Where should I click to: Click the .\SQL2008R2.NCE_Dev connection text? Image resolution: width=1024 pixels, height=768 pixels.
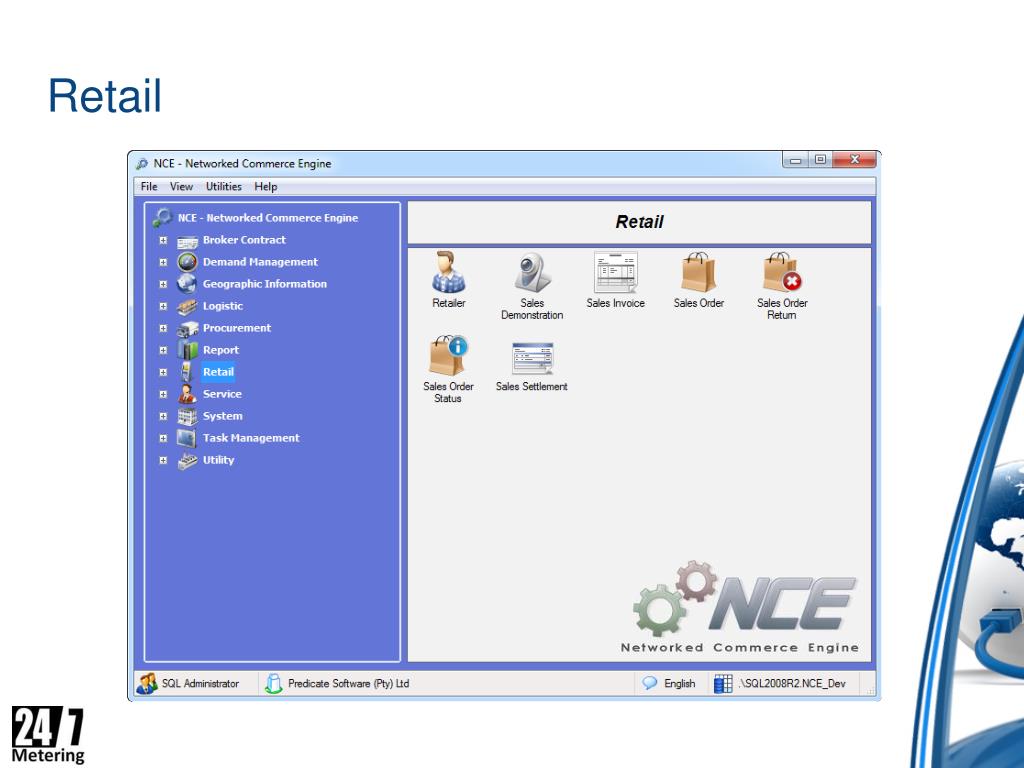click(792, 684)
